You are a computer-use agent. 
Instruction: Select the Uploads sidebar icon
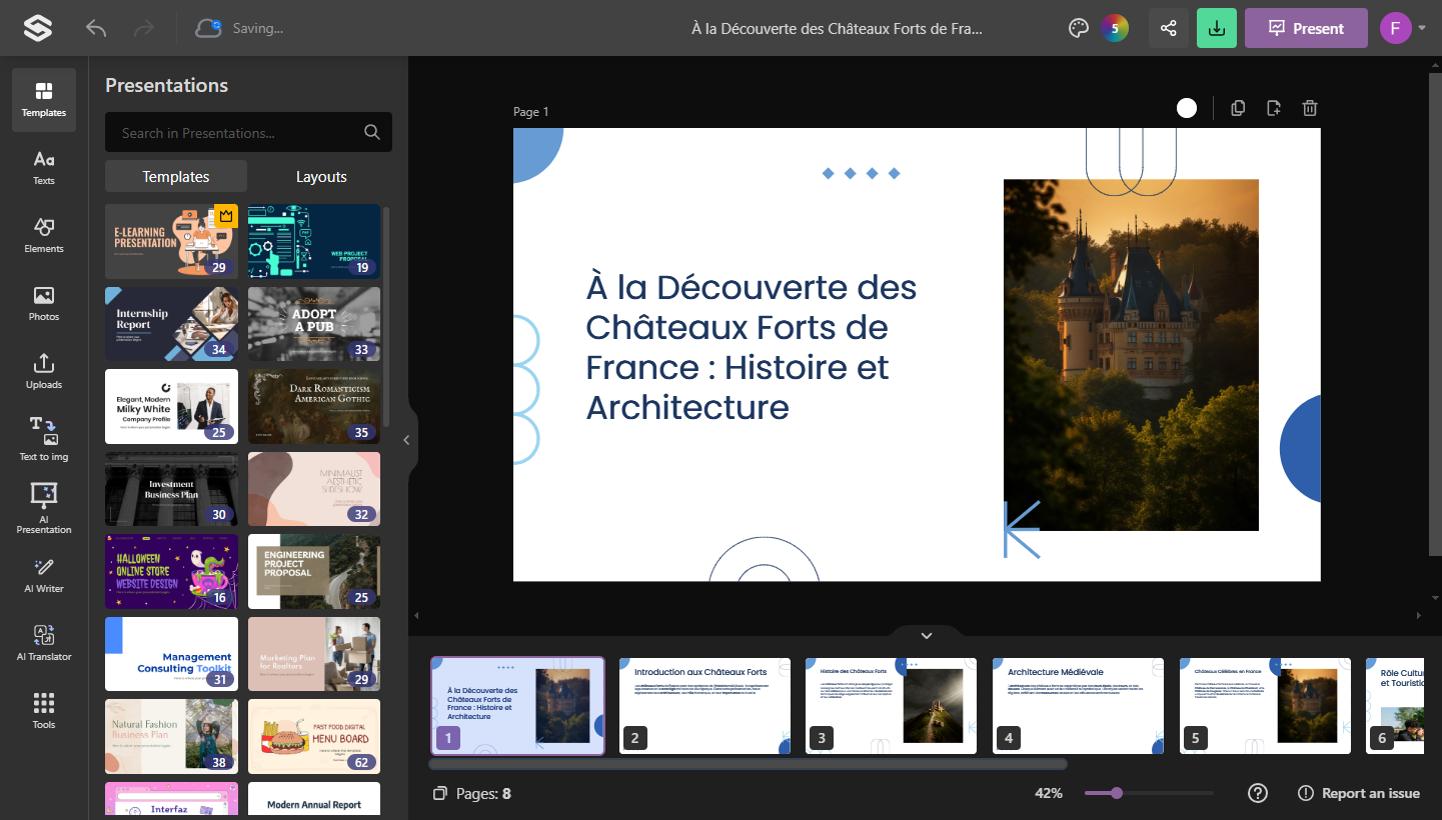click(x=43, y=370)
